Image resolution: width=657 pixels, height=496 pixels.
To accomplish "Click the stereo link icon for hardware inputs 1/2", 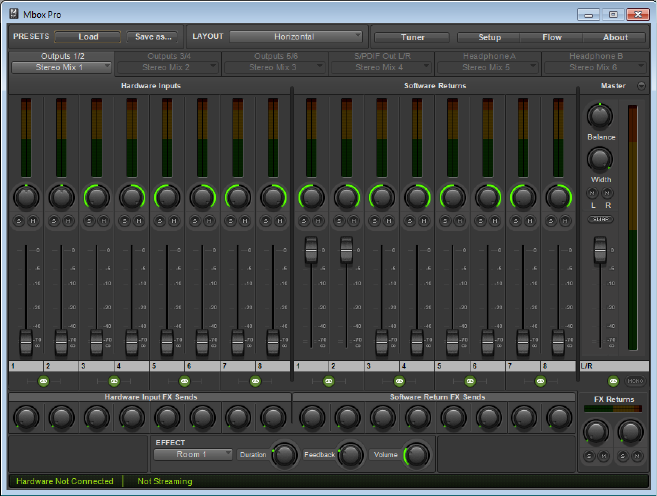I will 44,381.
